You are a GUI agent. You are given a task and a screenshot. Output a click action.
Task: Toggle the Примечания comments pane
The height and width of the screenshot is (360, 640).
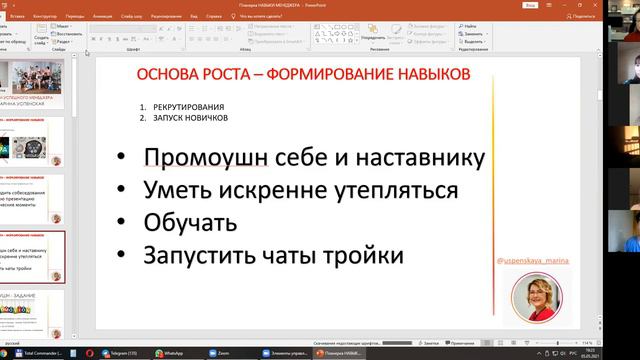(x=460, y=343)
